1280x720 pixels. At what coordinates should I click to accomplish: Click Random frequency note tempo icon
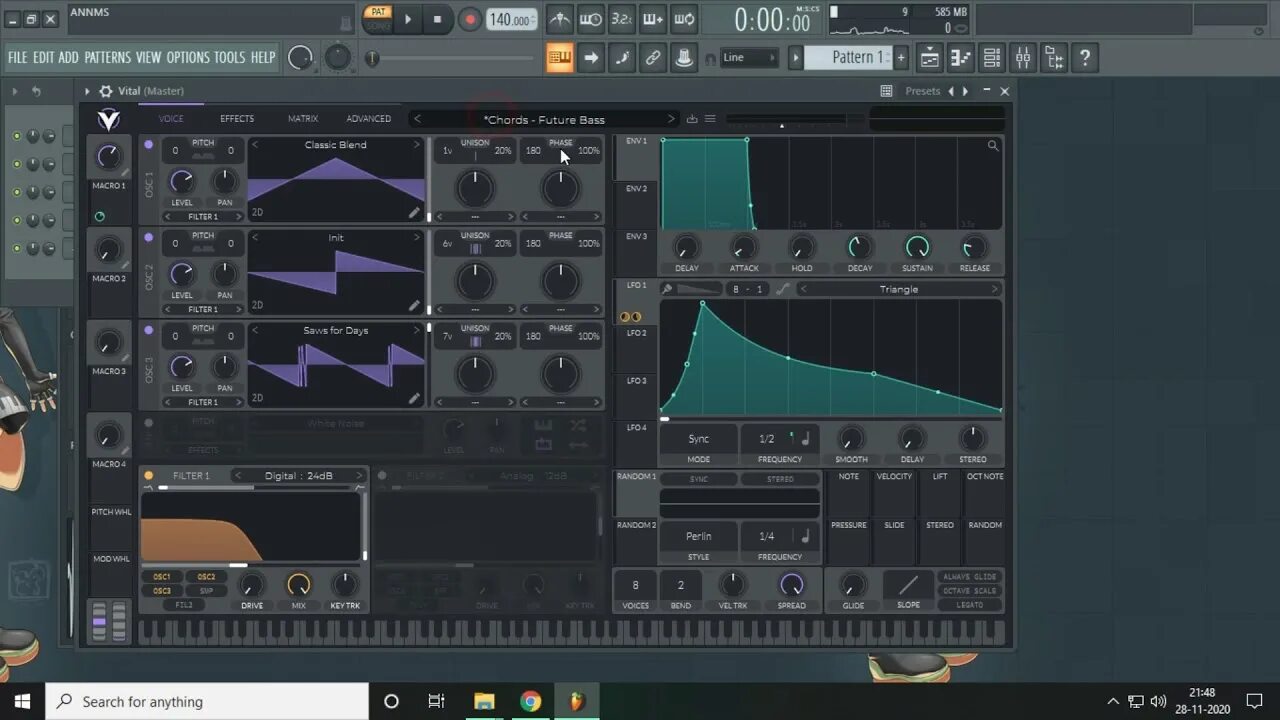point(805,536)
